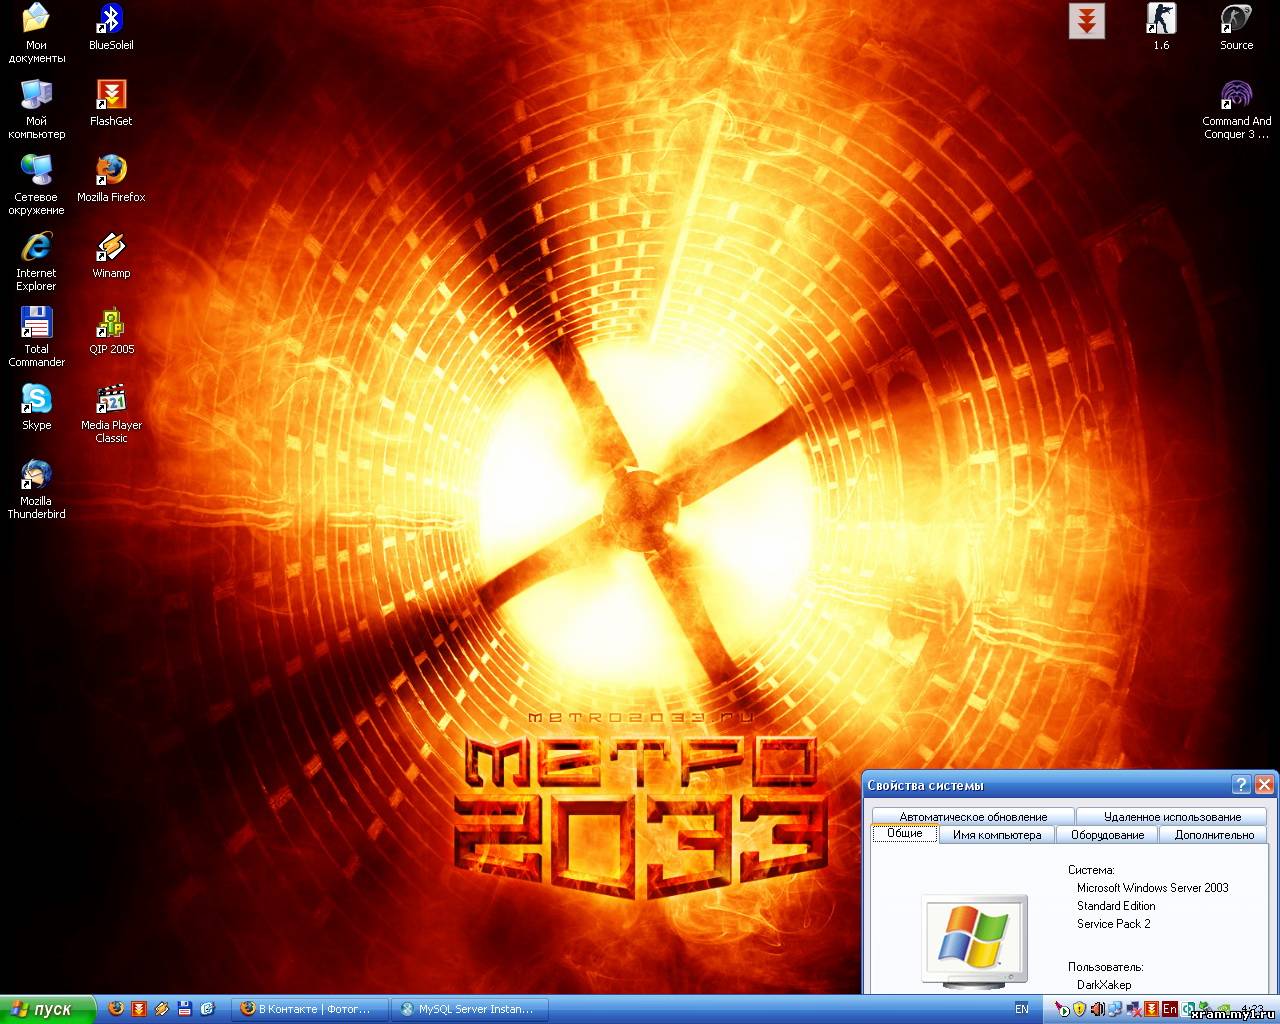Click the volume speaker tray icon

coord(1097,1009)
